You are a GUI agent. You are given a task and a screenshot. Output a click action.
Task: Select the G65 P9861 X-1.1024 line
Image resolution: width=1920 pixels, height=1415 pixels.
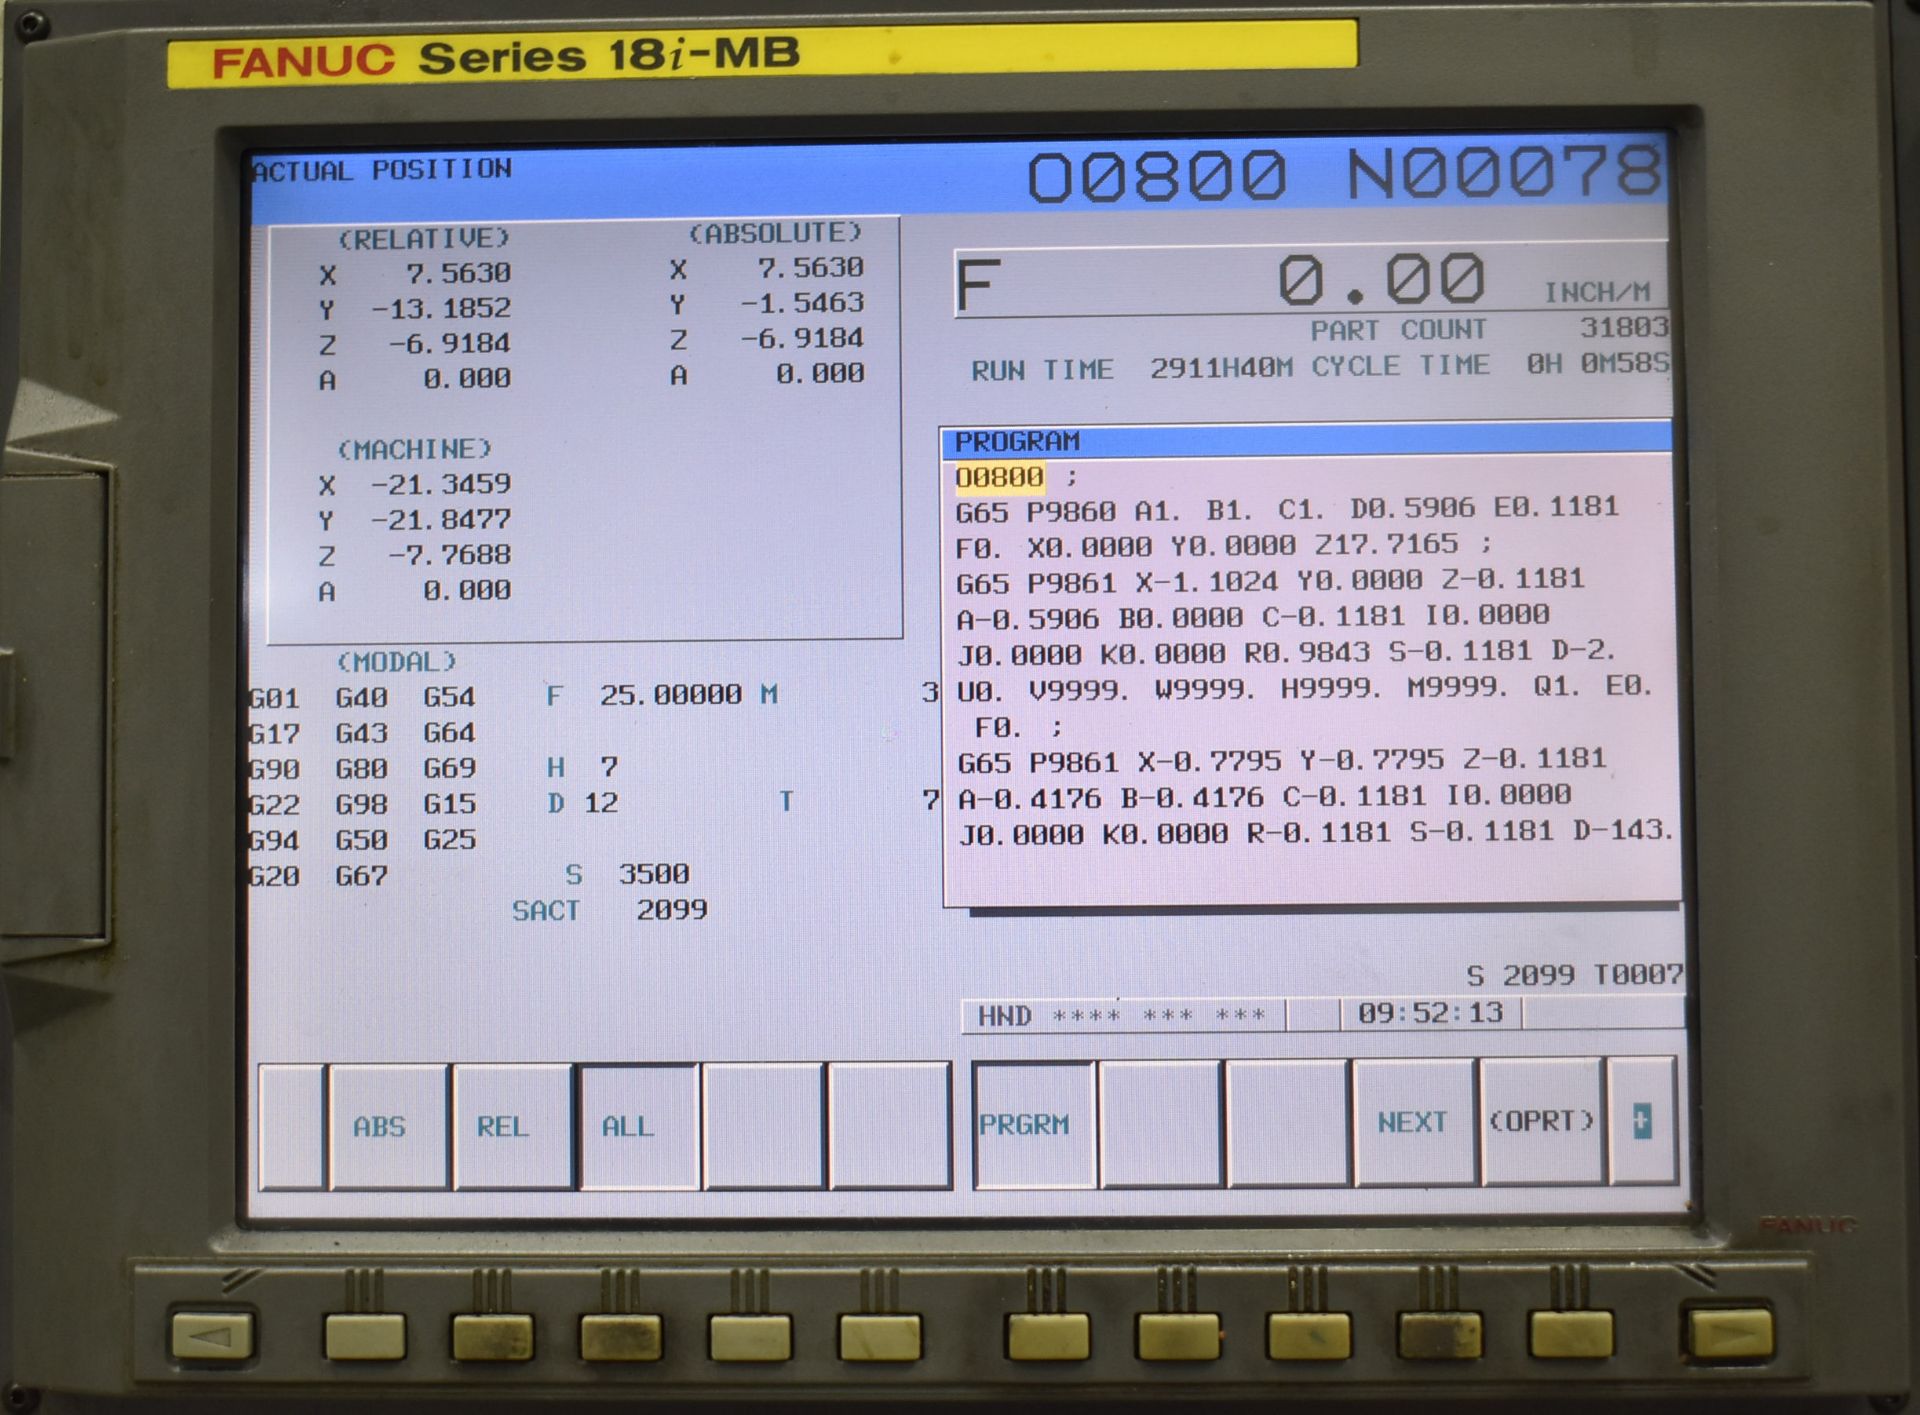1270,581
